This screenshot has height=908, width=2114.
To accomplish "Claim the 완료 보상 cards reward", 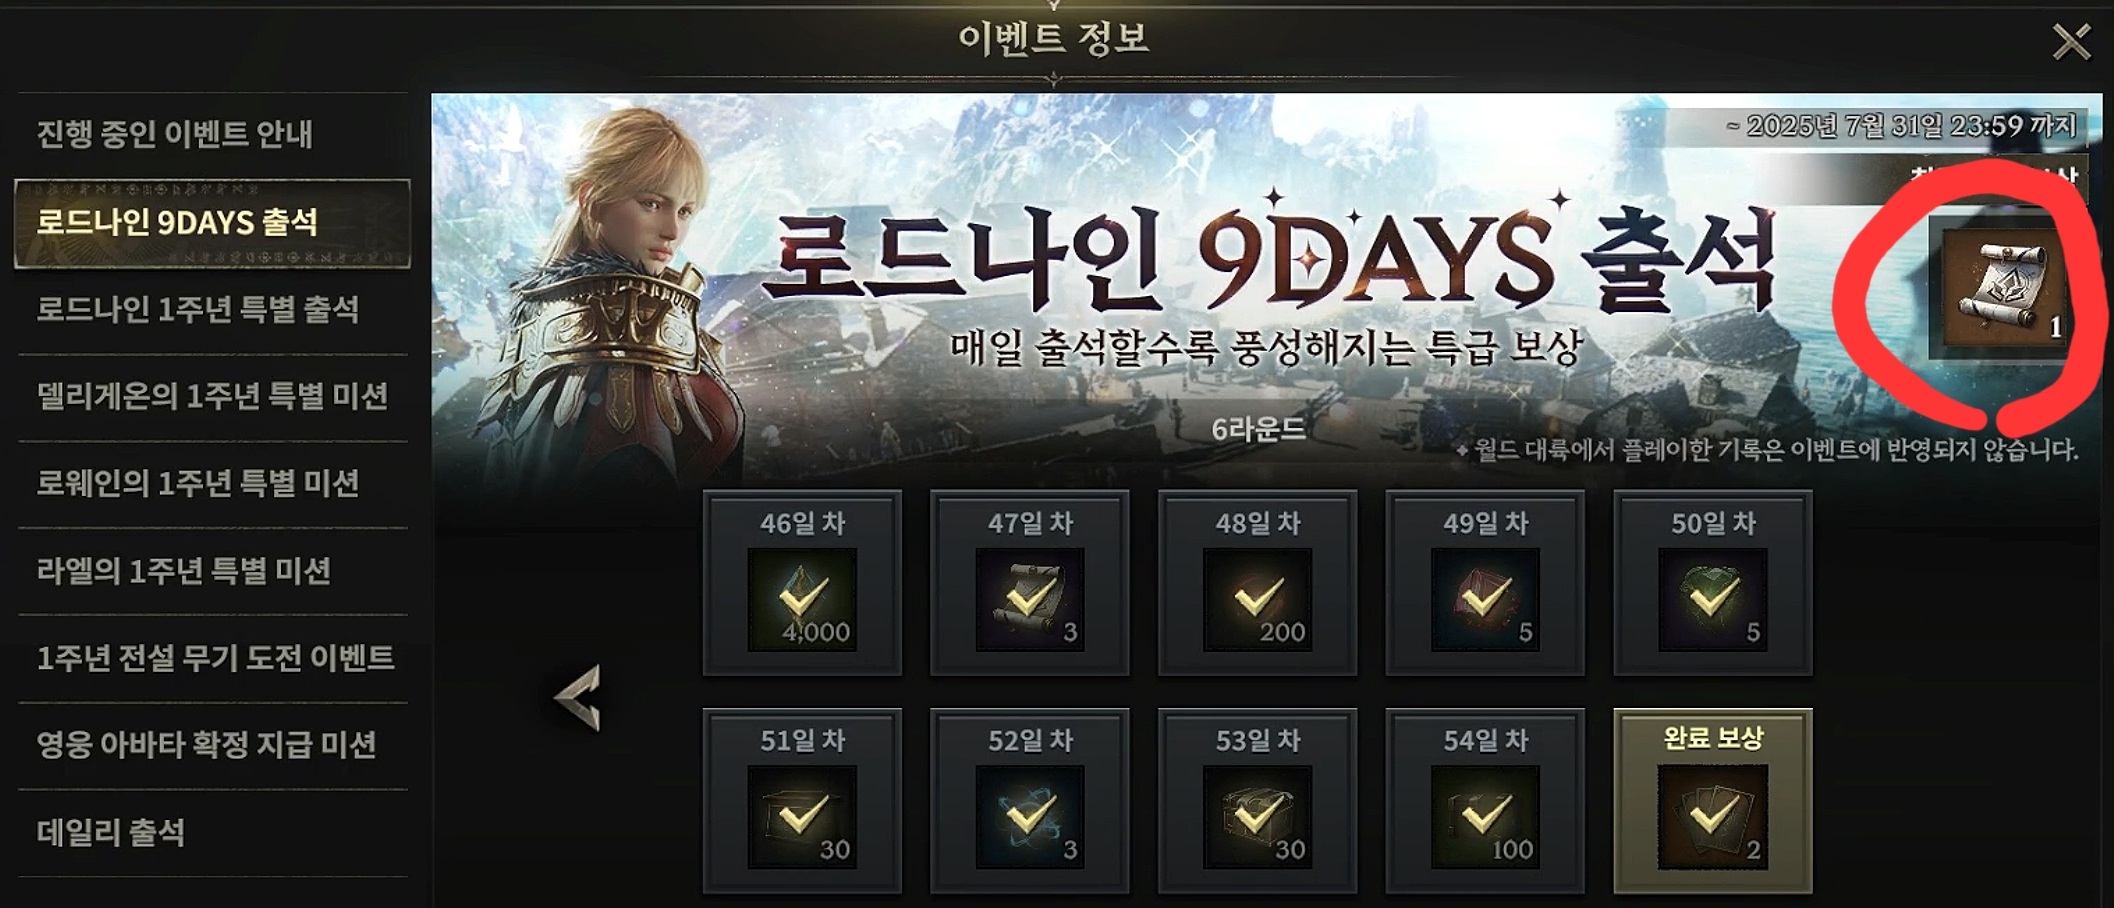I will 1713,817.
